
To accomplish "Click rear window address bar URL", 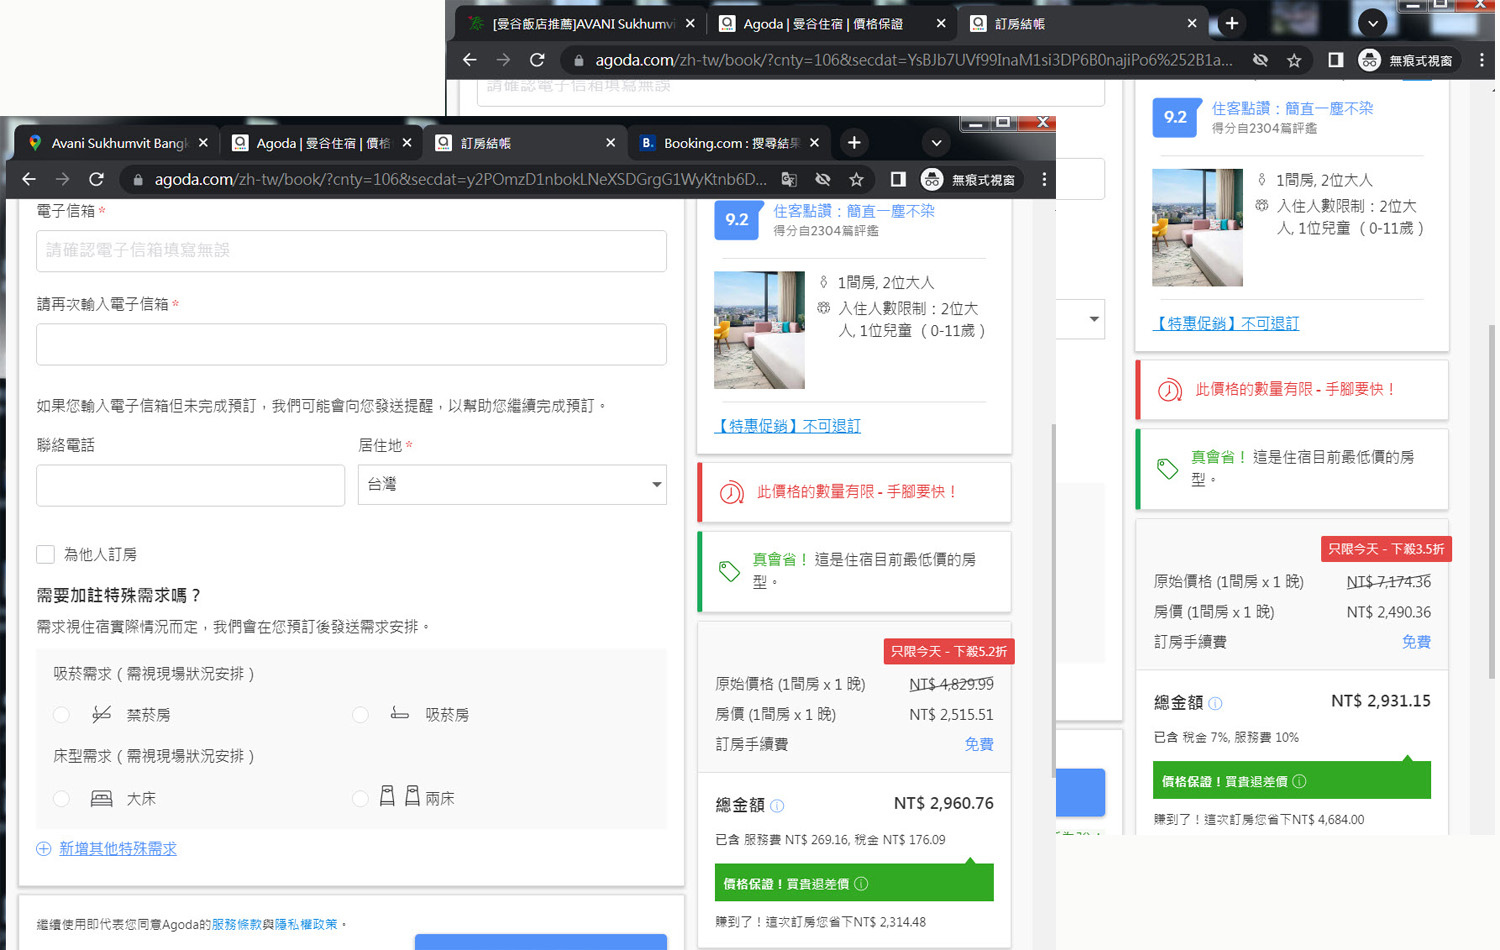I will coord(913,60).
